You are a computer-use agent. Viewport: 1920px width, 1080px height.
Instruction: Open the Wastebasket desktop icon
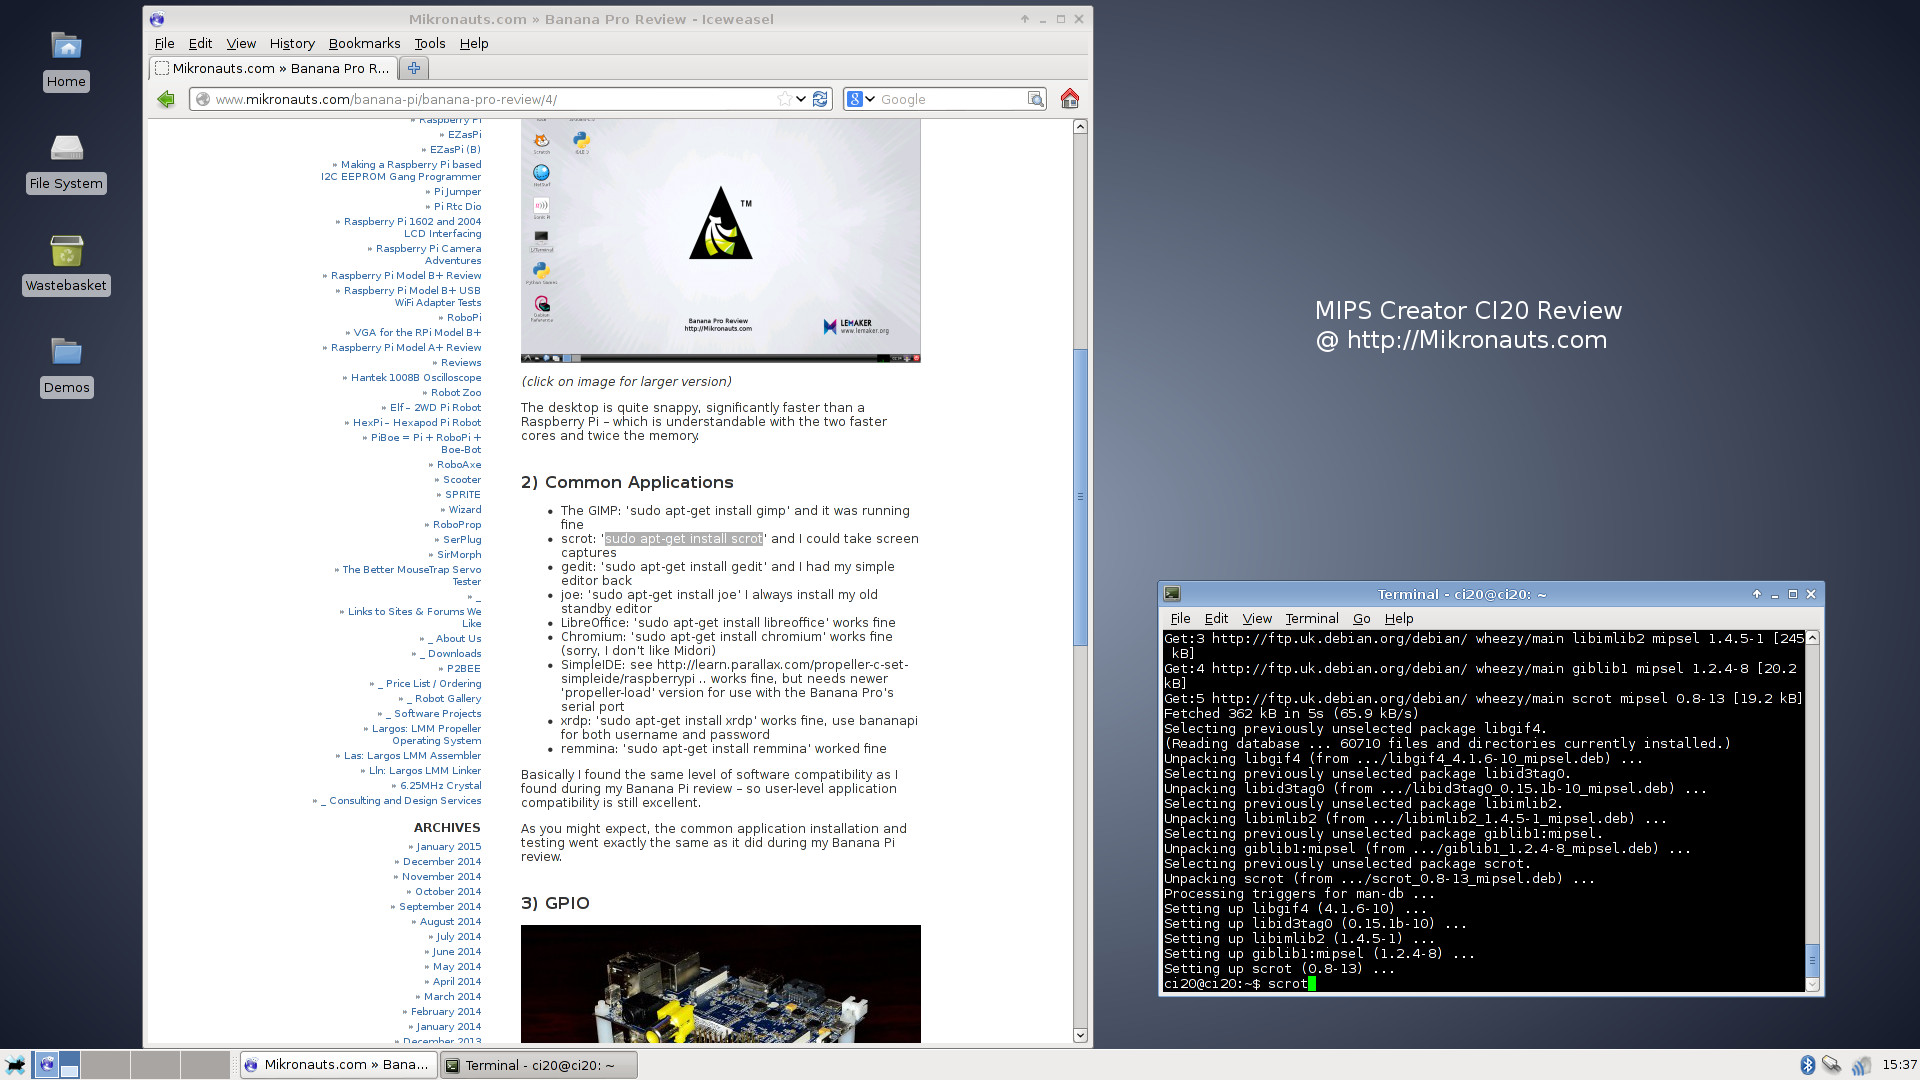tap(66, 264)
